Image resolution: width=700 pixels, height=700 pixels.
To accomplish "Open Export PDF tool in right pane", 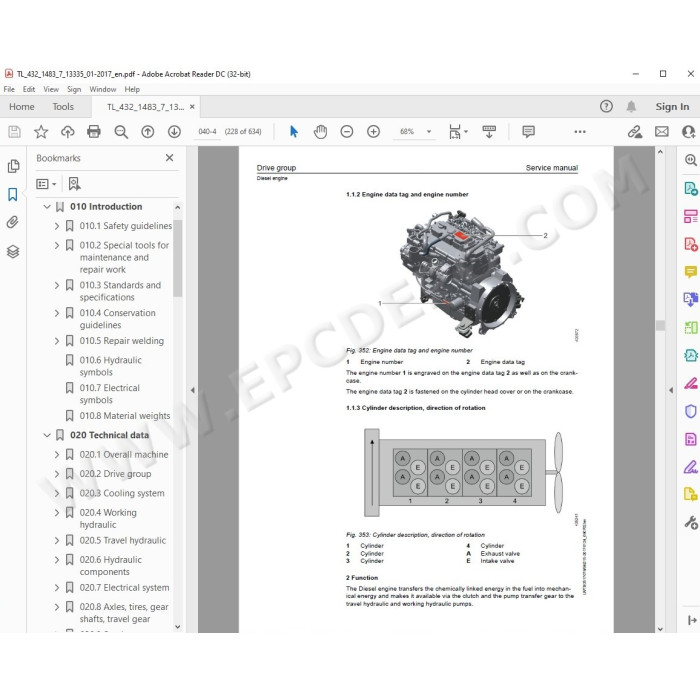I will pos(691,189).
